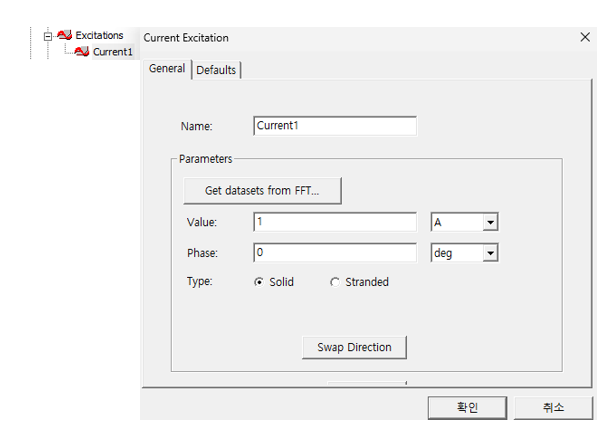
Task: Click the Swap Direction button
Action: (354, 347)
